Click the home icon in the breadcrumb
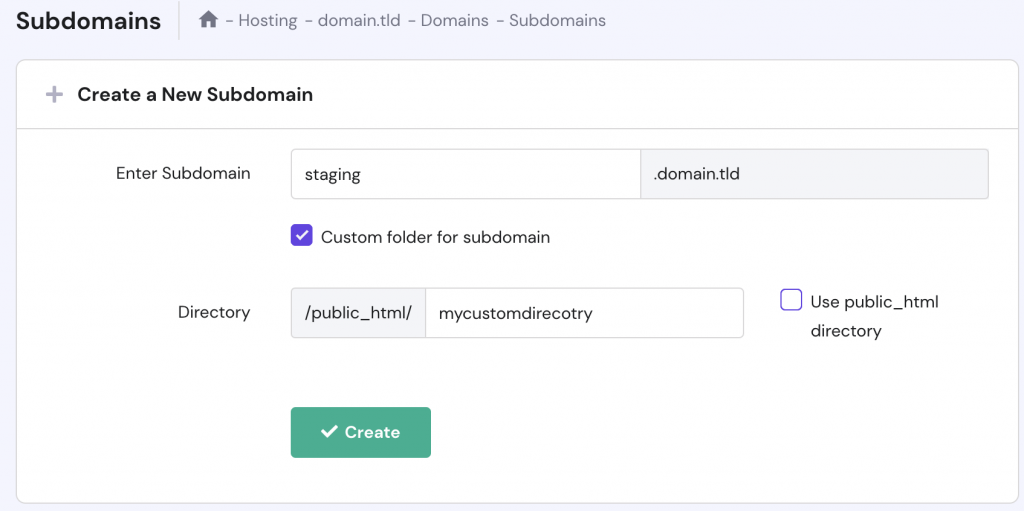Screen dimensions: 1024x511 (x=208, y=20)
